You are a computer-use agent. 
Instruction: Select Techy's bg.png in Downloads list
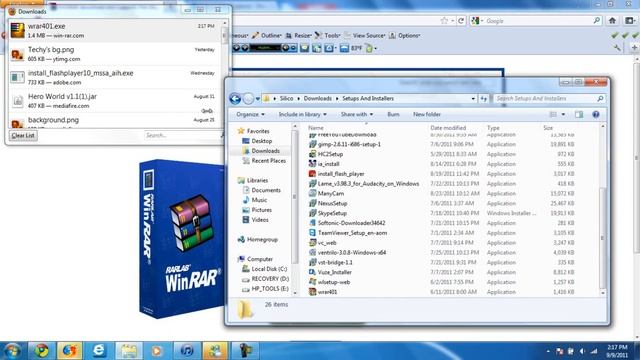tap(115, 54)
